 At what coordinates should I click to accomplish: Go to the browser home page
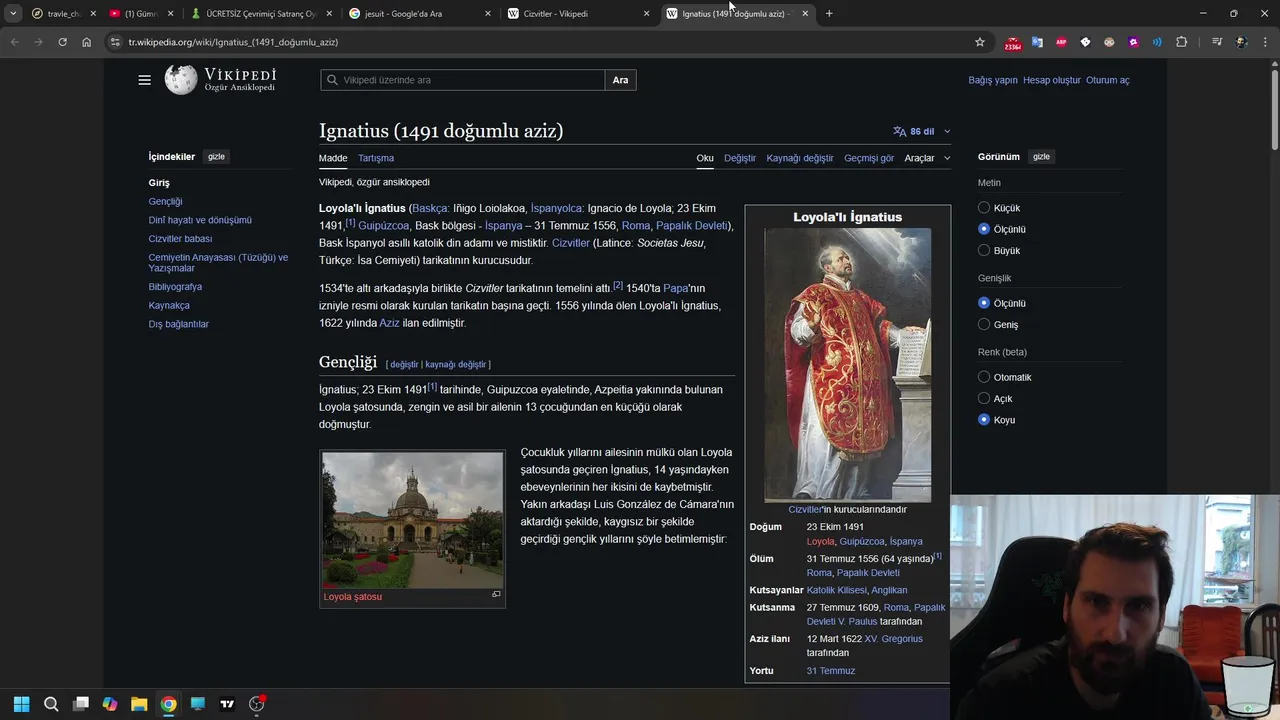click(x=86, y=42)
